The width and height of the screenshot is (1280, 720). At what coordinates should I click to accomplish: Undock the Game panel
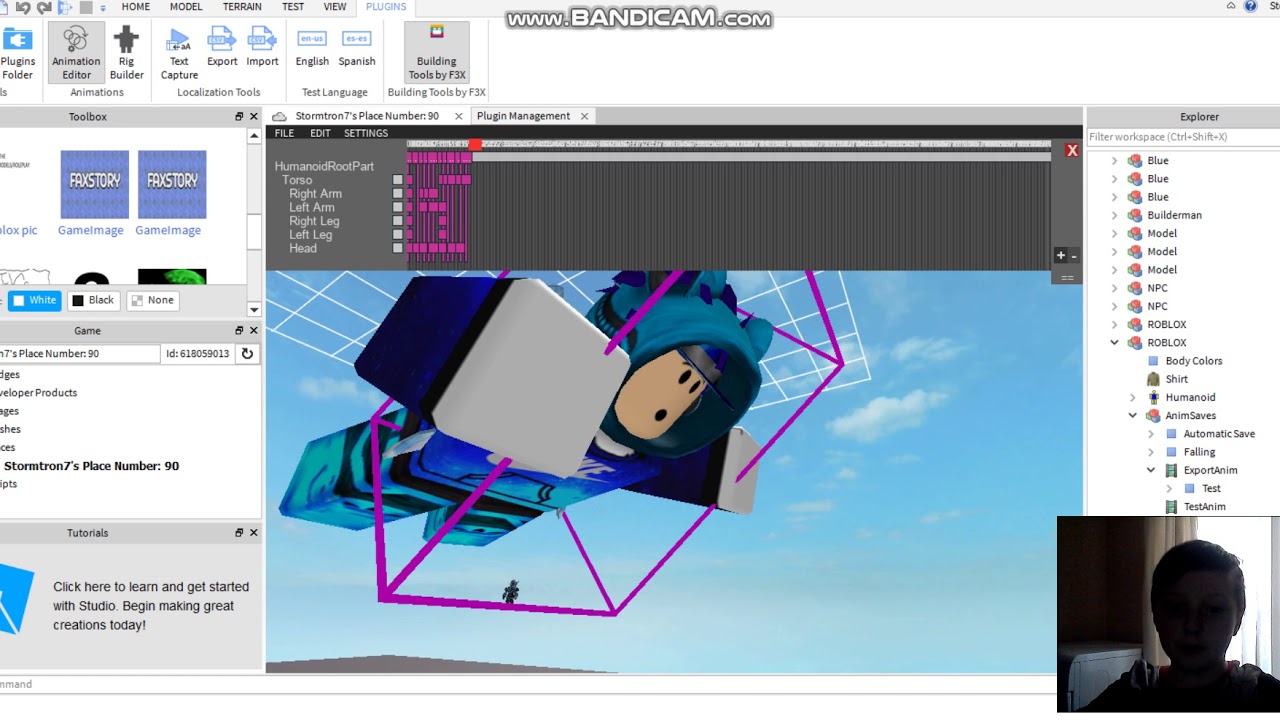[239, 330]
